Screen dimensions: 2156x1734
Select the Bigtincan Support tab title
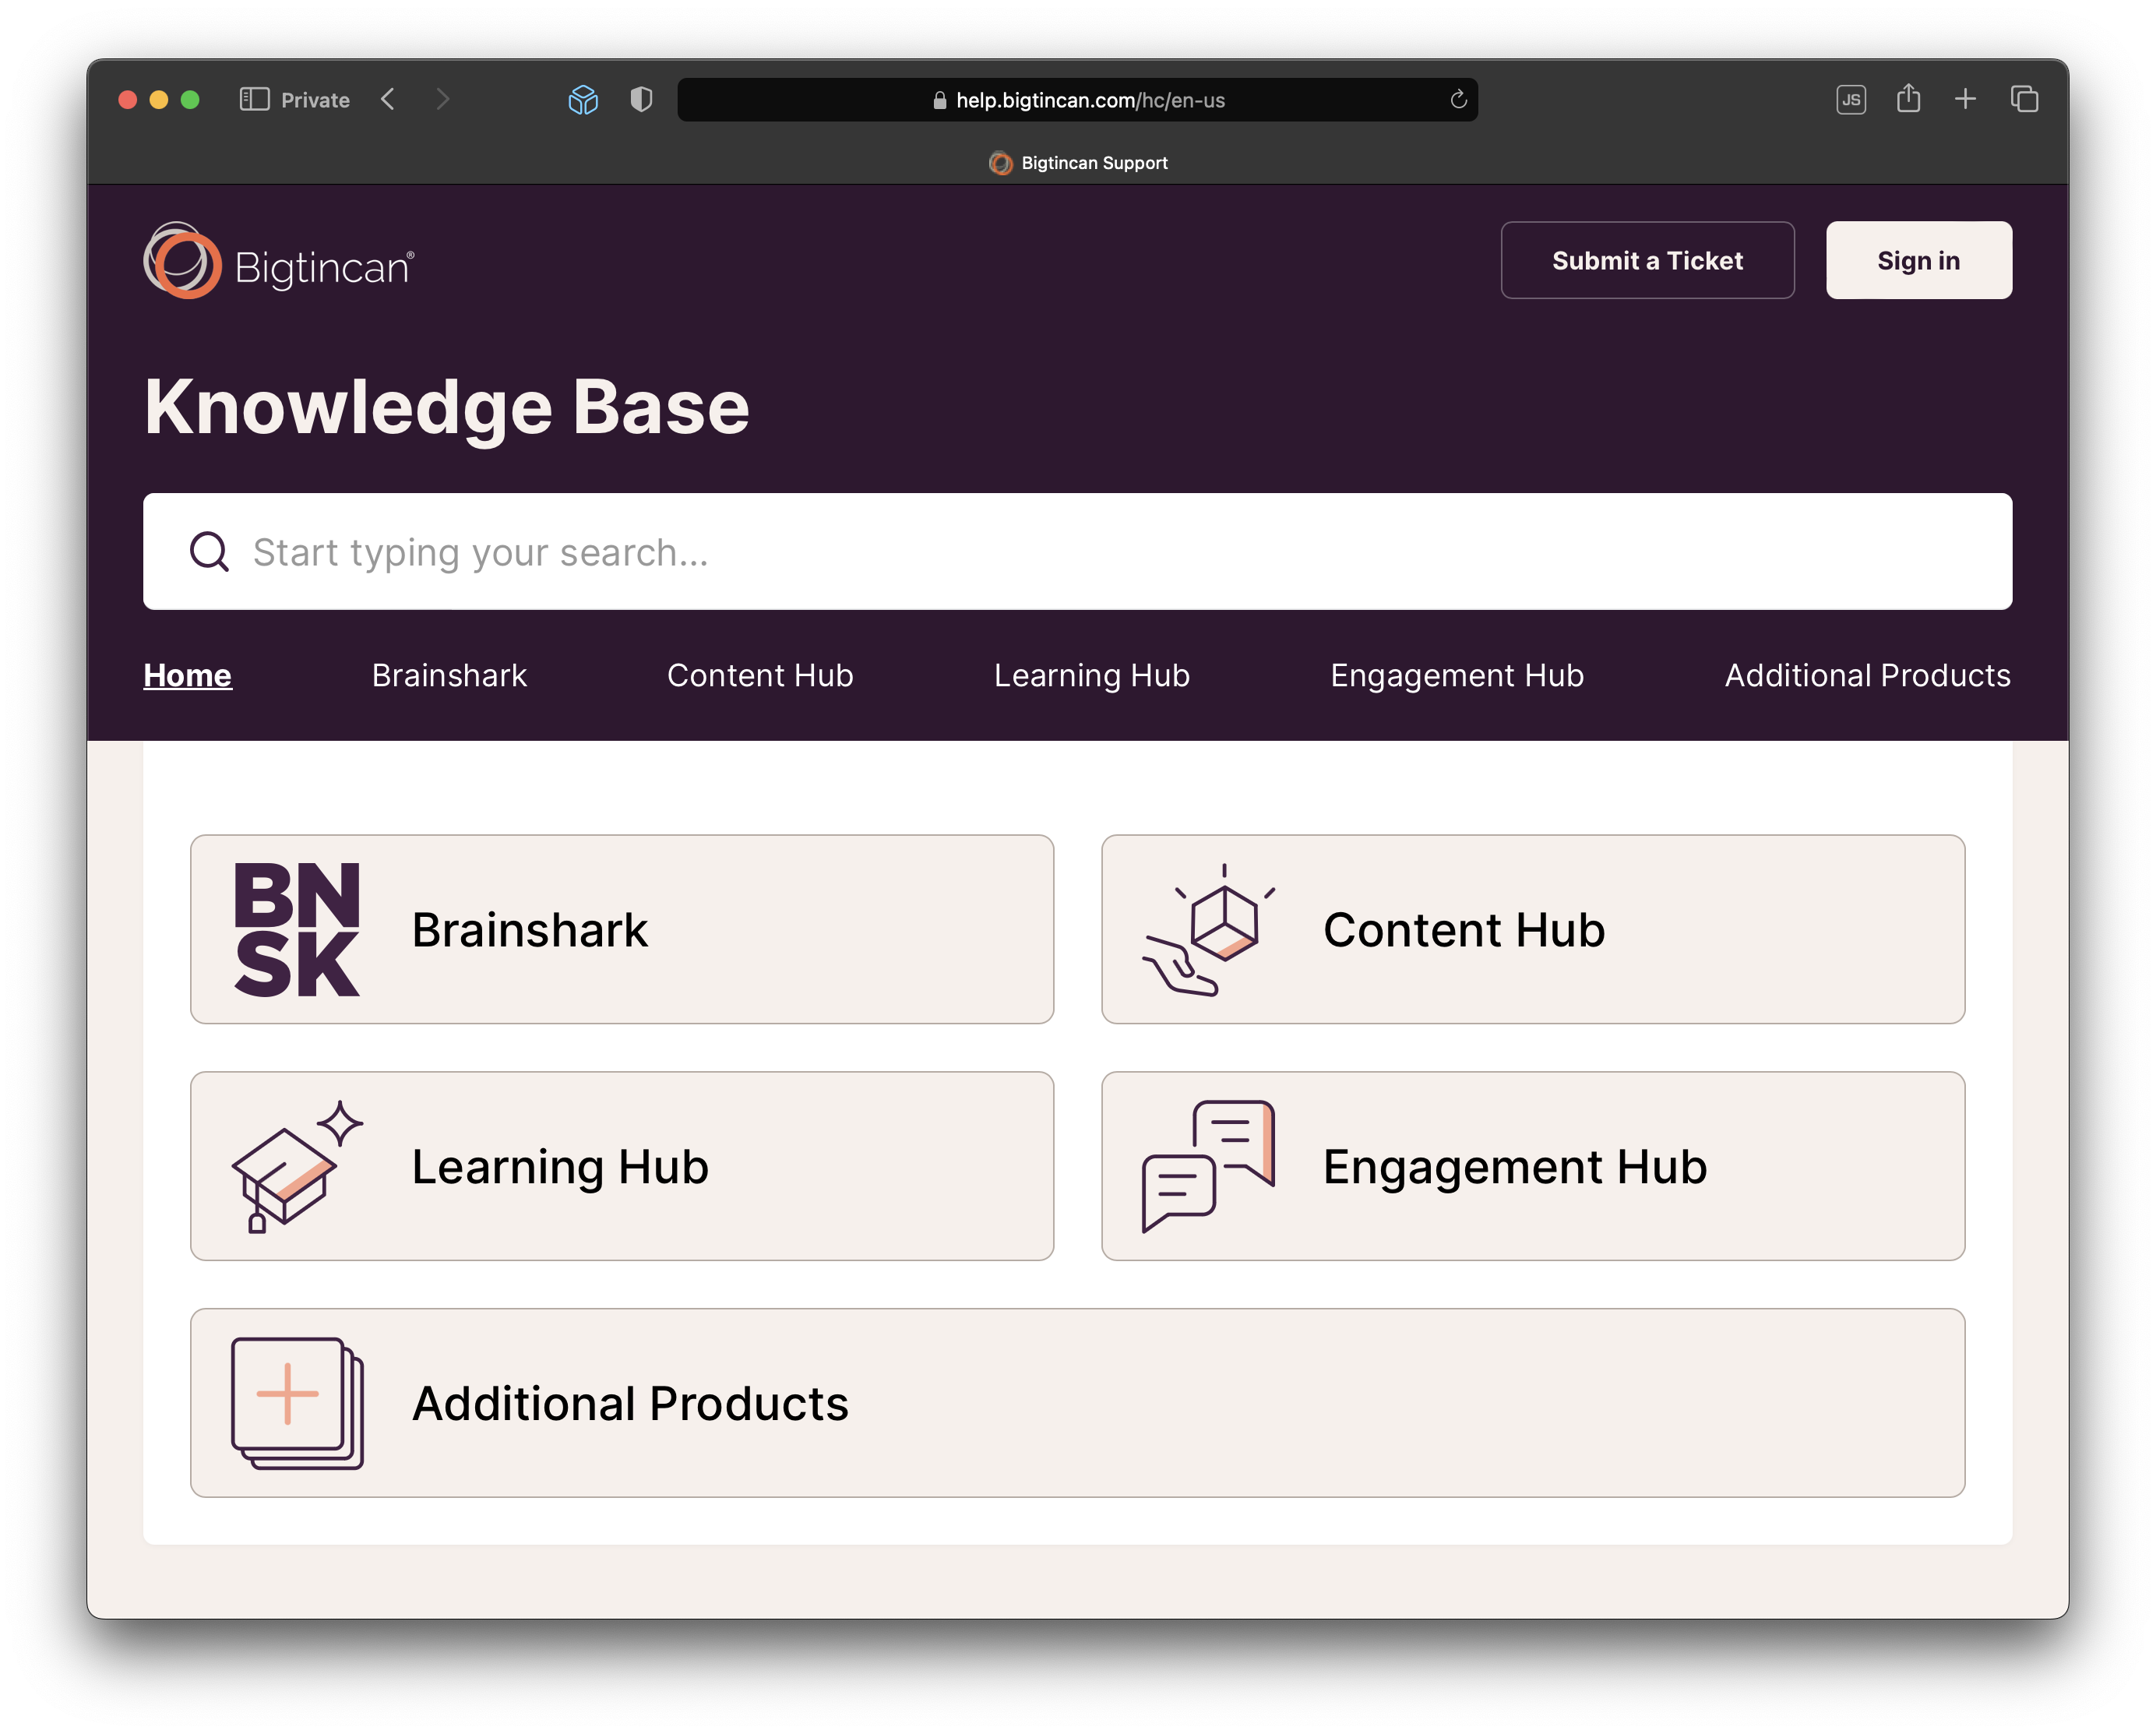tap(1094, 163)
